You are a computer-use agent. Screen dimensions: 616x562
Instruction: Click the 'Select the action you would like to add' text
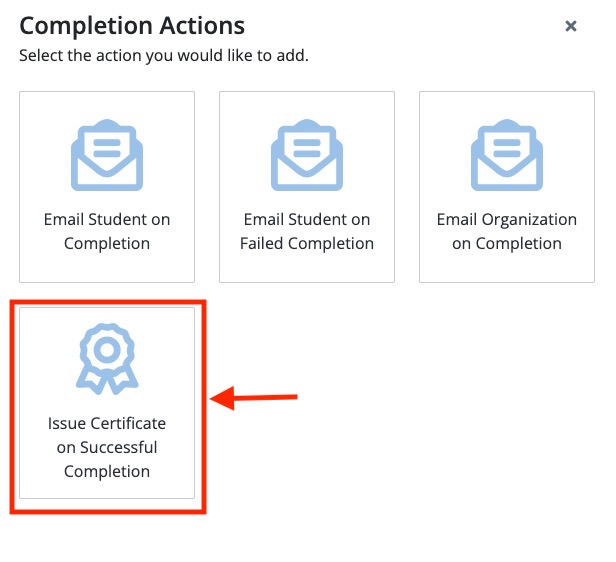point(164,55)
